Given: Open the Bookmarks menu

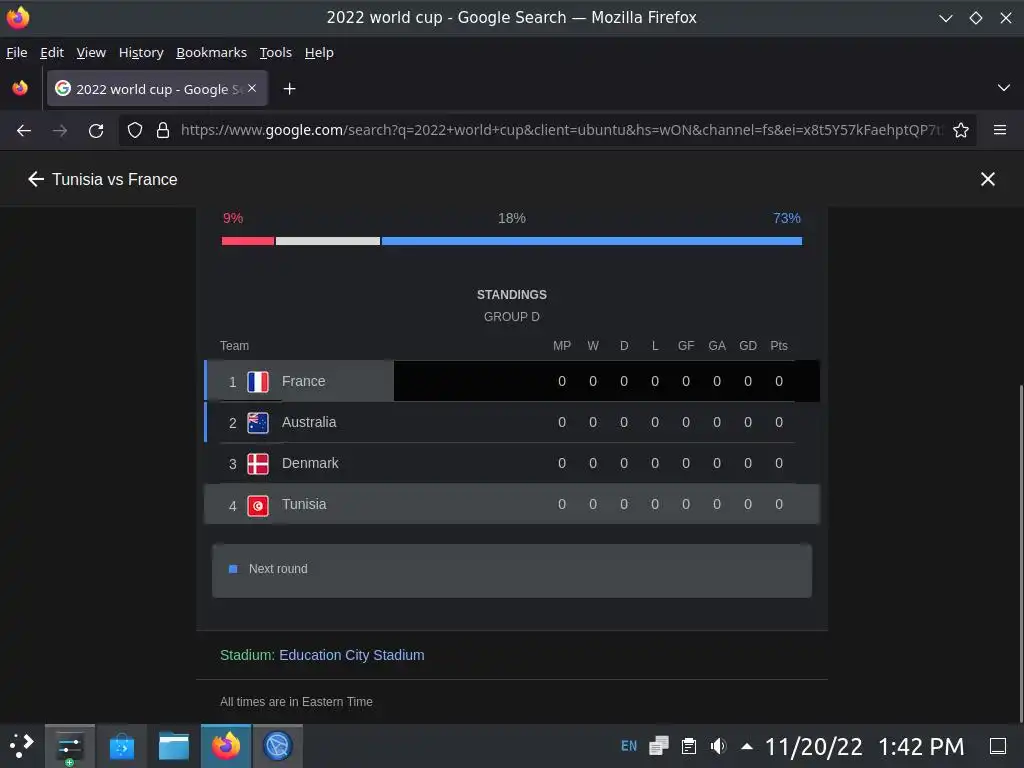Looking at the screenshot, I should click(212, 52).
